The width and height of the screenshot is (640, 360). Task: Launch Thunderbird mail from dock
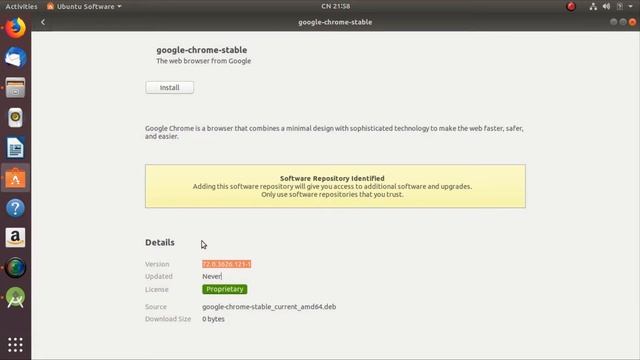[16, 57]
